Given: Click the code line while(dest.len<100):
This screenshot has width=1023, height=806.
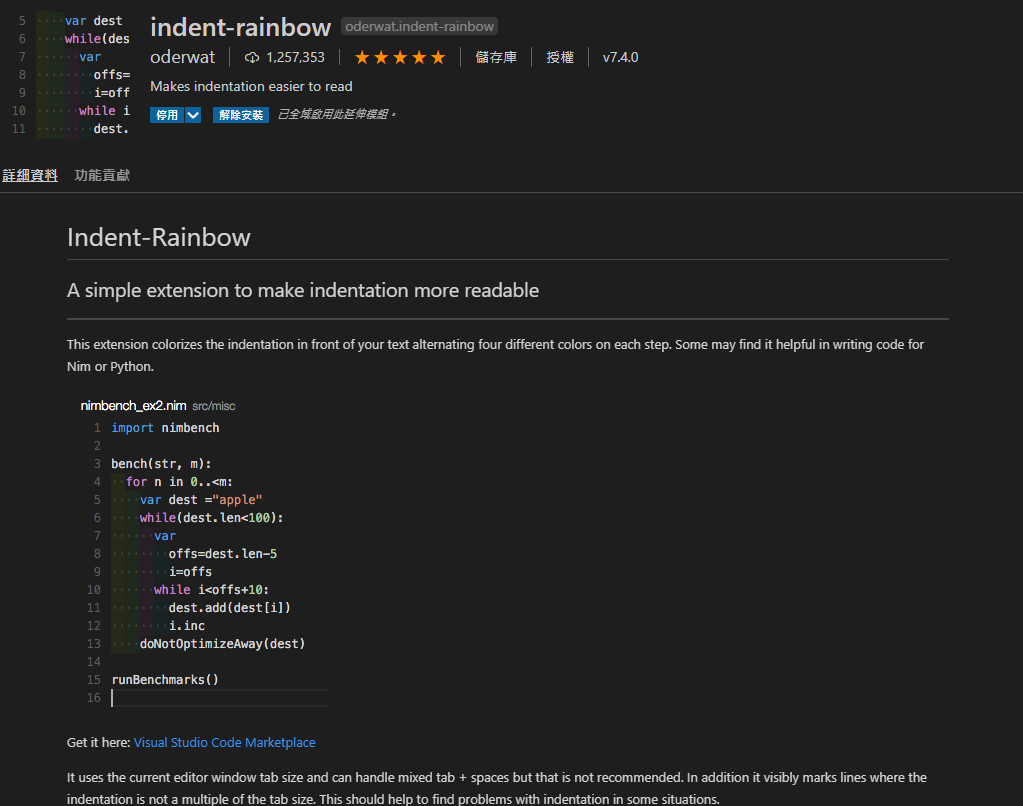Looking at the screenshot, I should point(211,518).
